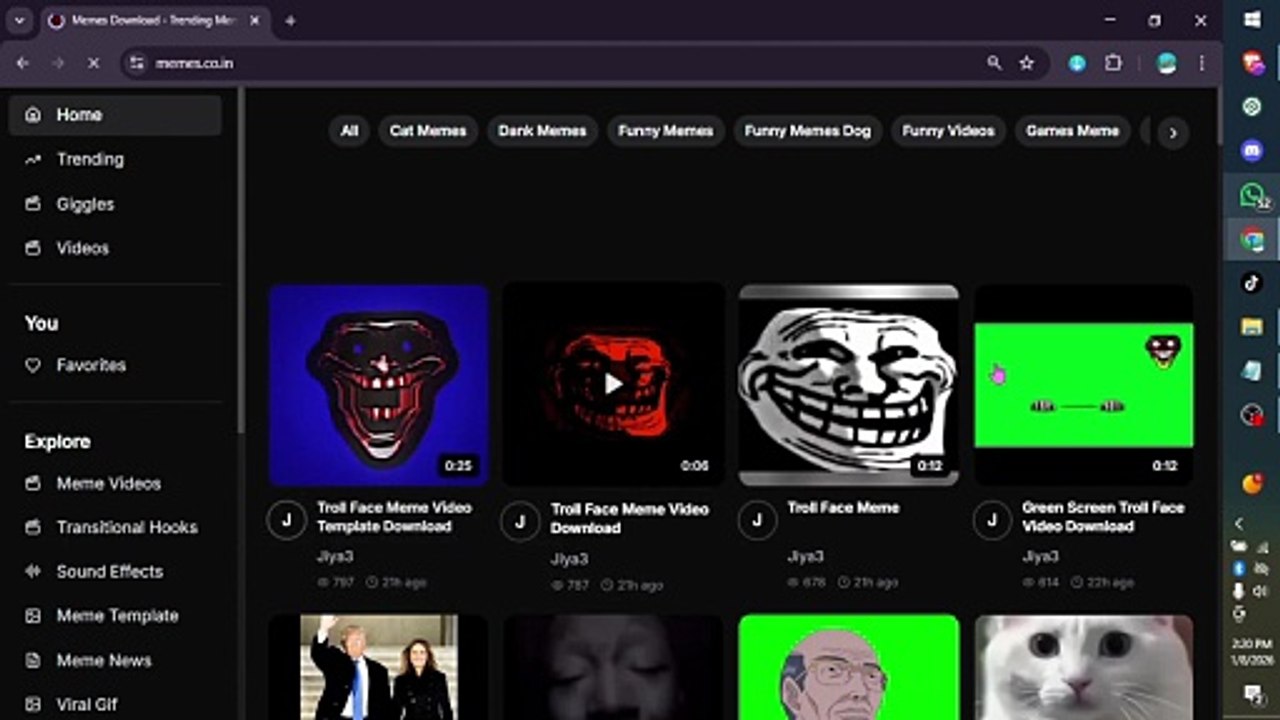The width and height of the screenshot is (1280, 720).
Task: Click the browser forward arrow
Action: coord(58,63)
